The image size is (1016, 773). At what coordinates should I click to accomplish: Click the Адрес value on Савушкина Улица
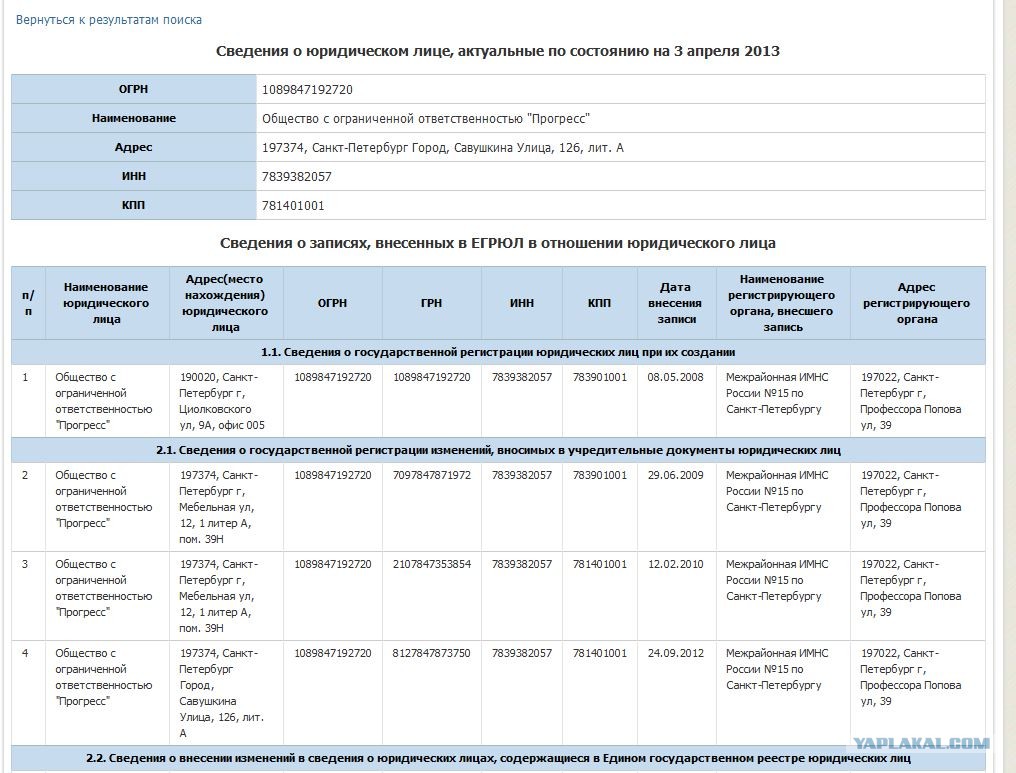443,148
